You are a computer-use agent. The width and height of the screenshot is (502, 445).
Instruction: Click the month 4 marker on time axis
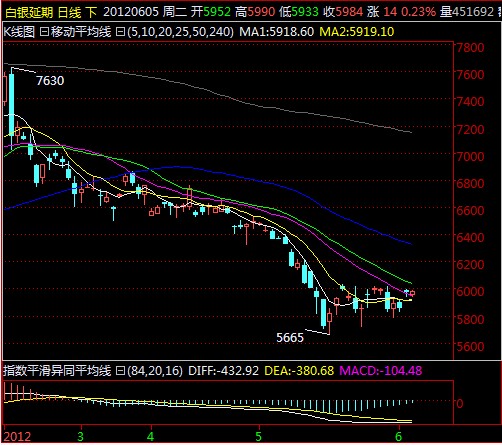point(151,437)
